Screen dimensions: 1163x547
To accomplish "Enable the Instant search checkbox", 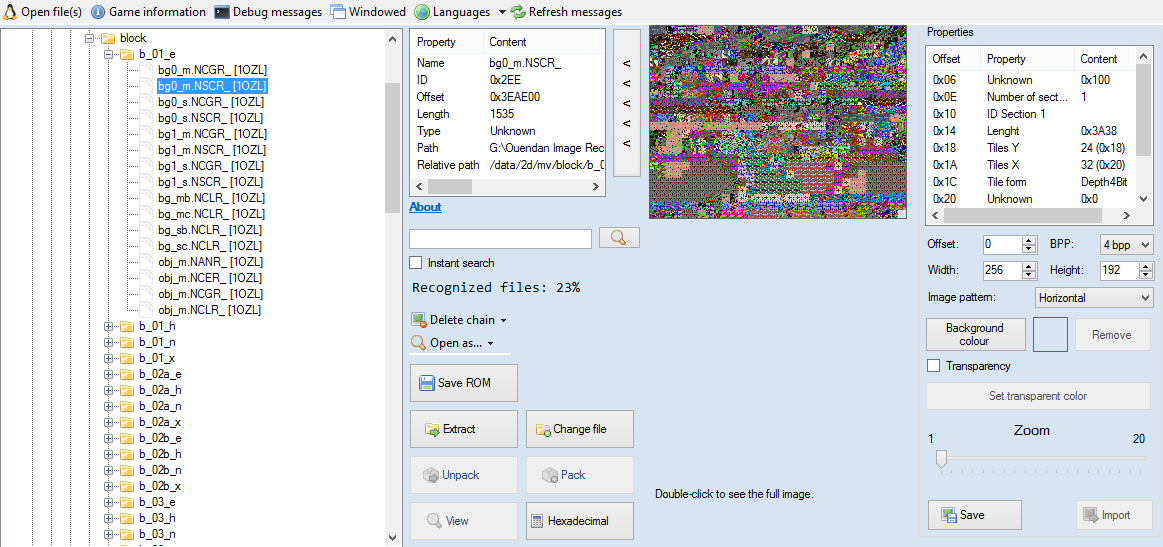I will (416, 263).
